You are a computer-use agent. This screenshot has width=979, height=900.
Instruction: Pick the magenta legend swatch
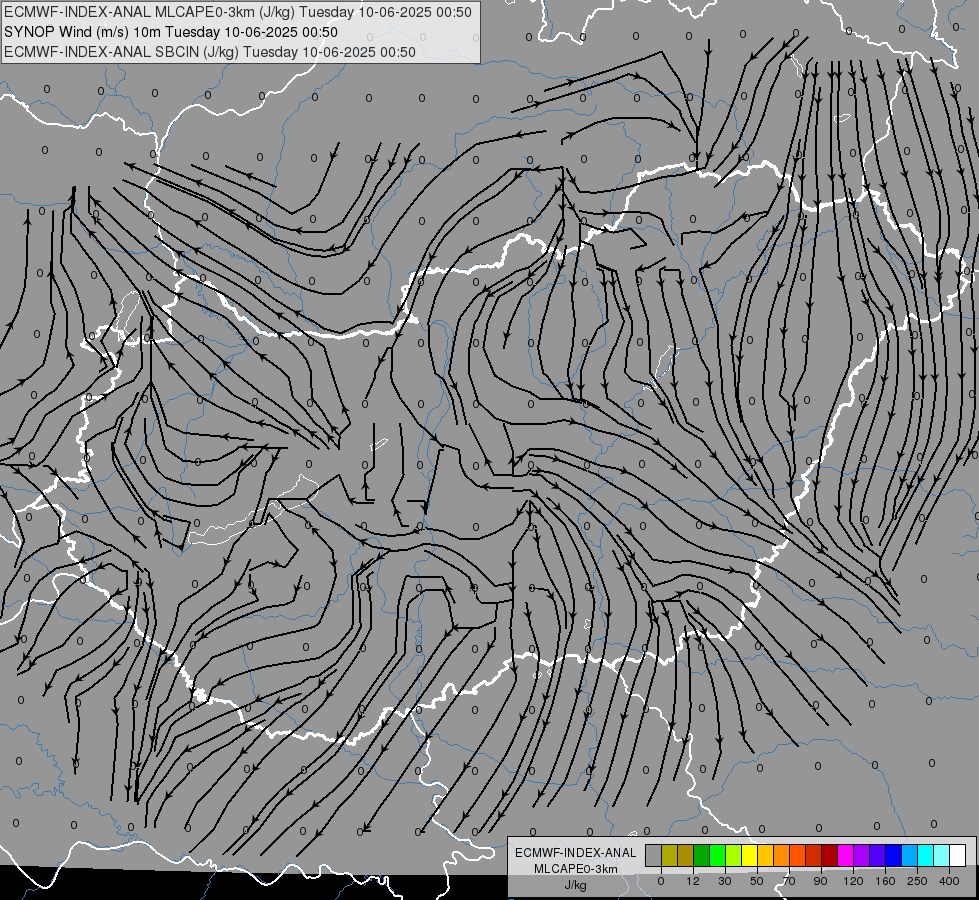[x=845, y=856]
